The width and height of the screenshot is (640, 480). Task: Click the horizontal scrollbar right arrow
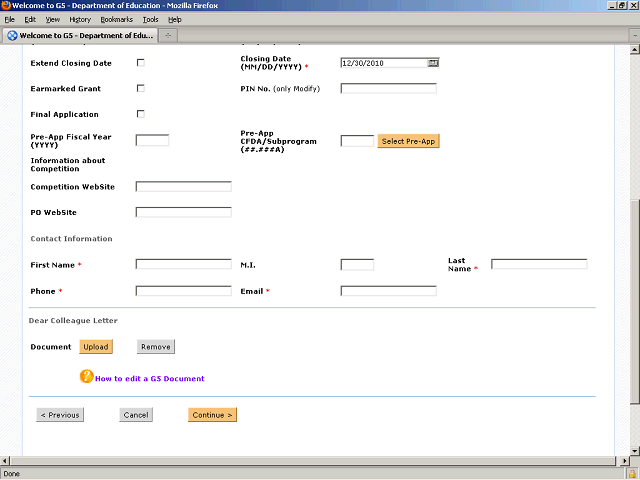pos(624,461)
